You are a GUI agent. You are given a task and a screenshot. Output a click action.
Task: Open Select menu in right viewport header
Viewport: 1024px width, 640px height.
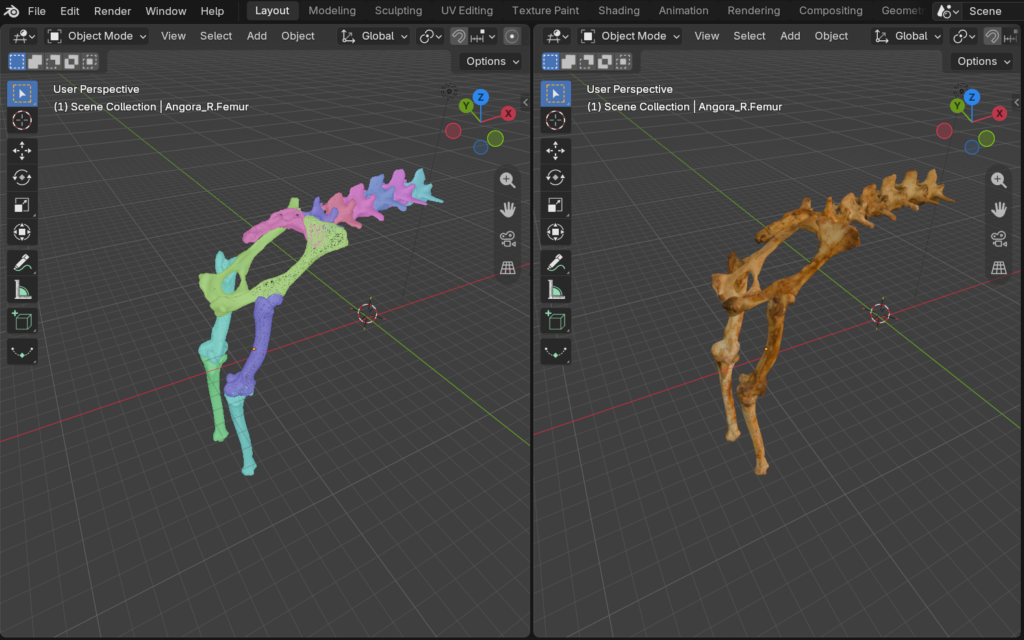tap(749, 36)
